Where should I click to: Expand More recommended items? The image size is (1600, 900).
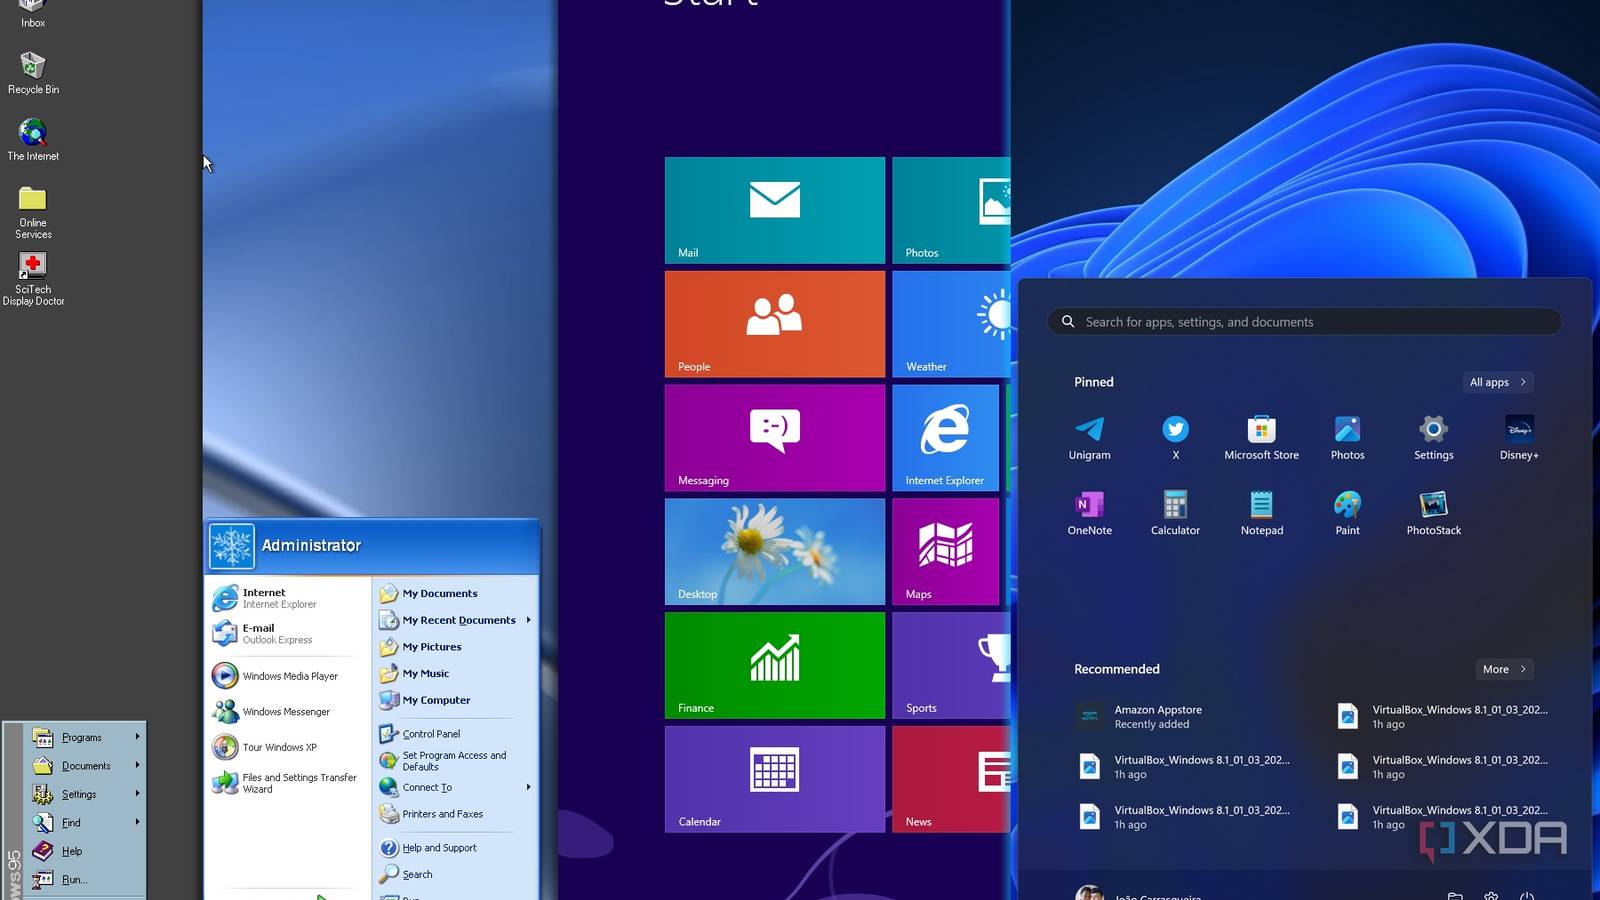(x=1504, y=669)
